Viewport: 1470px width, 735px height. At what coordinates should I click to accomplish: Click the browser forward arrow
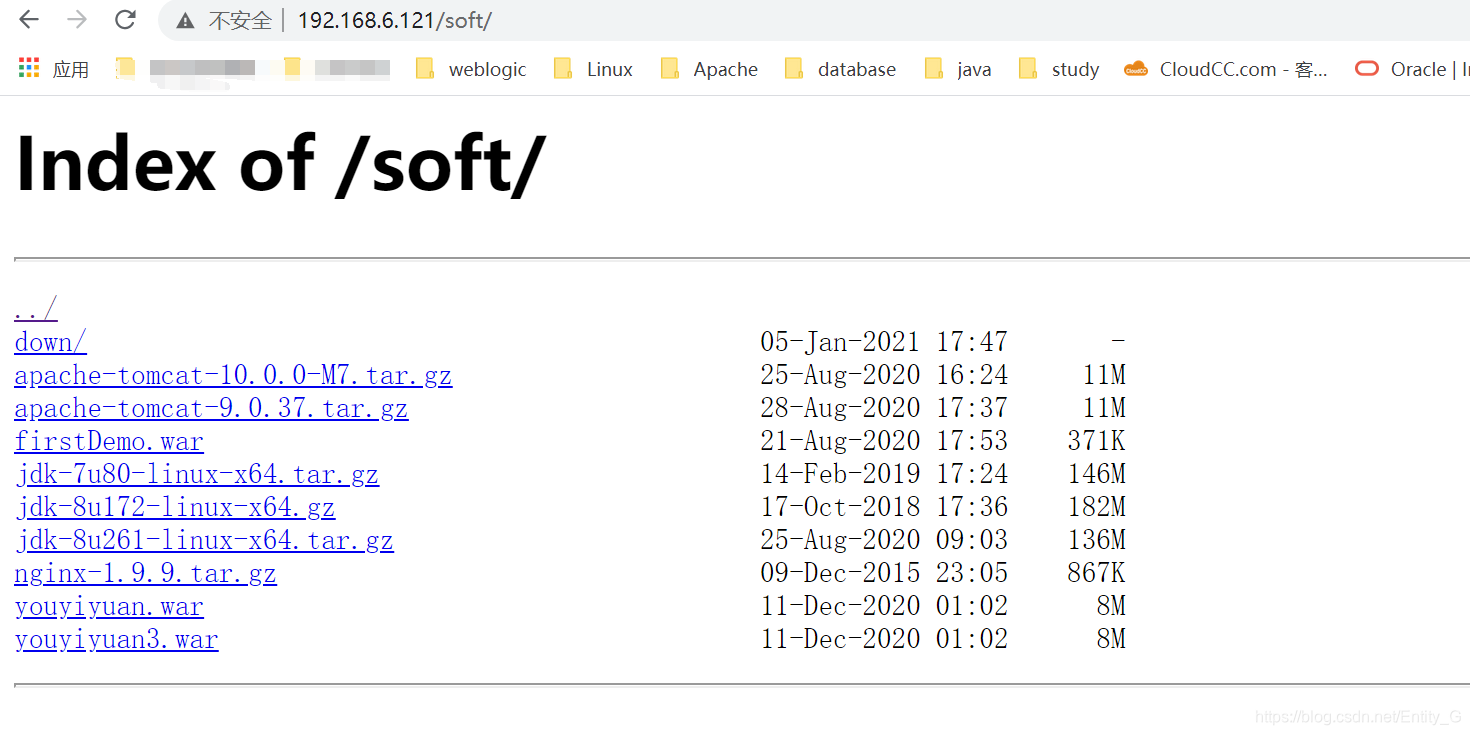[x=77, y=20]
